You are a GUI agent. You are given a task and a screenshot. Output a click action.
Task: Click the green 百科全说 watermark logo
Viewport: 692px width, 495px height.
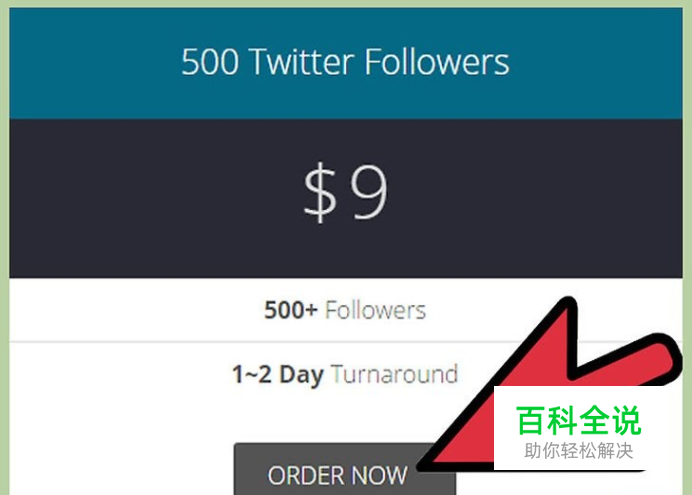[x=578, y=420]
